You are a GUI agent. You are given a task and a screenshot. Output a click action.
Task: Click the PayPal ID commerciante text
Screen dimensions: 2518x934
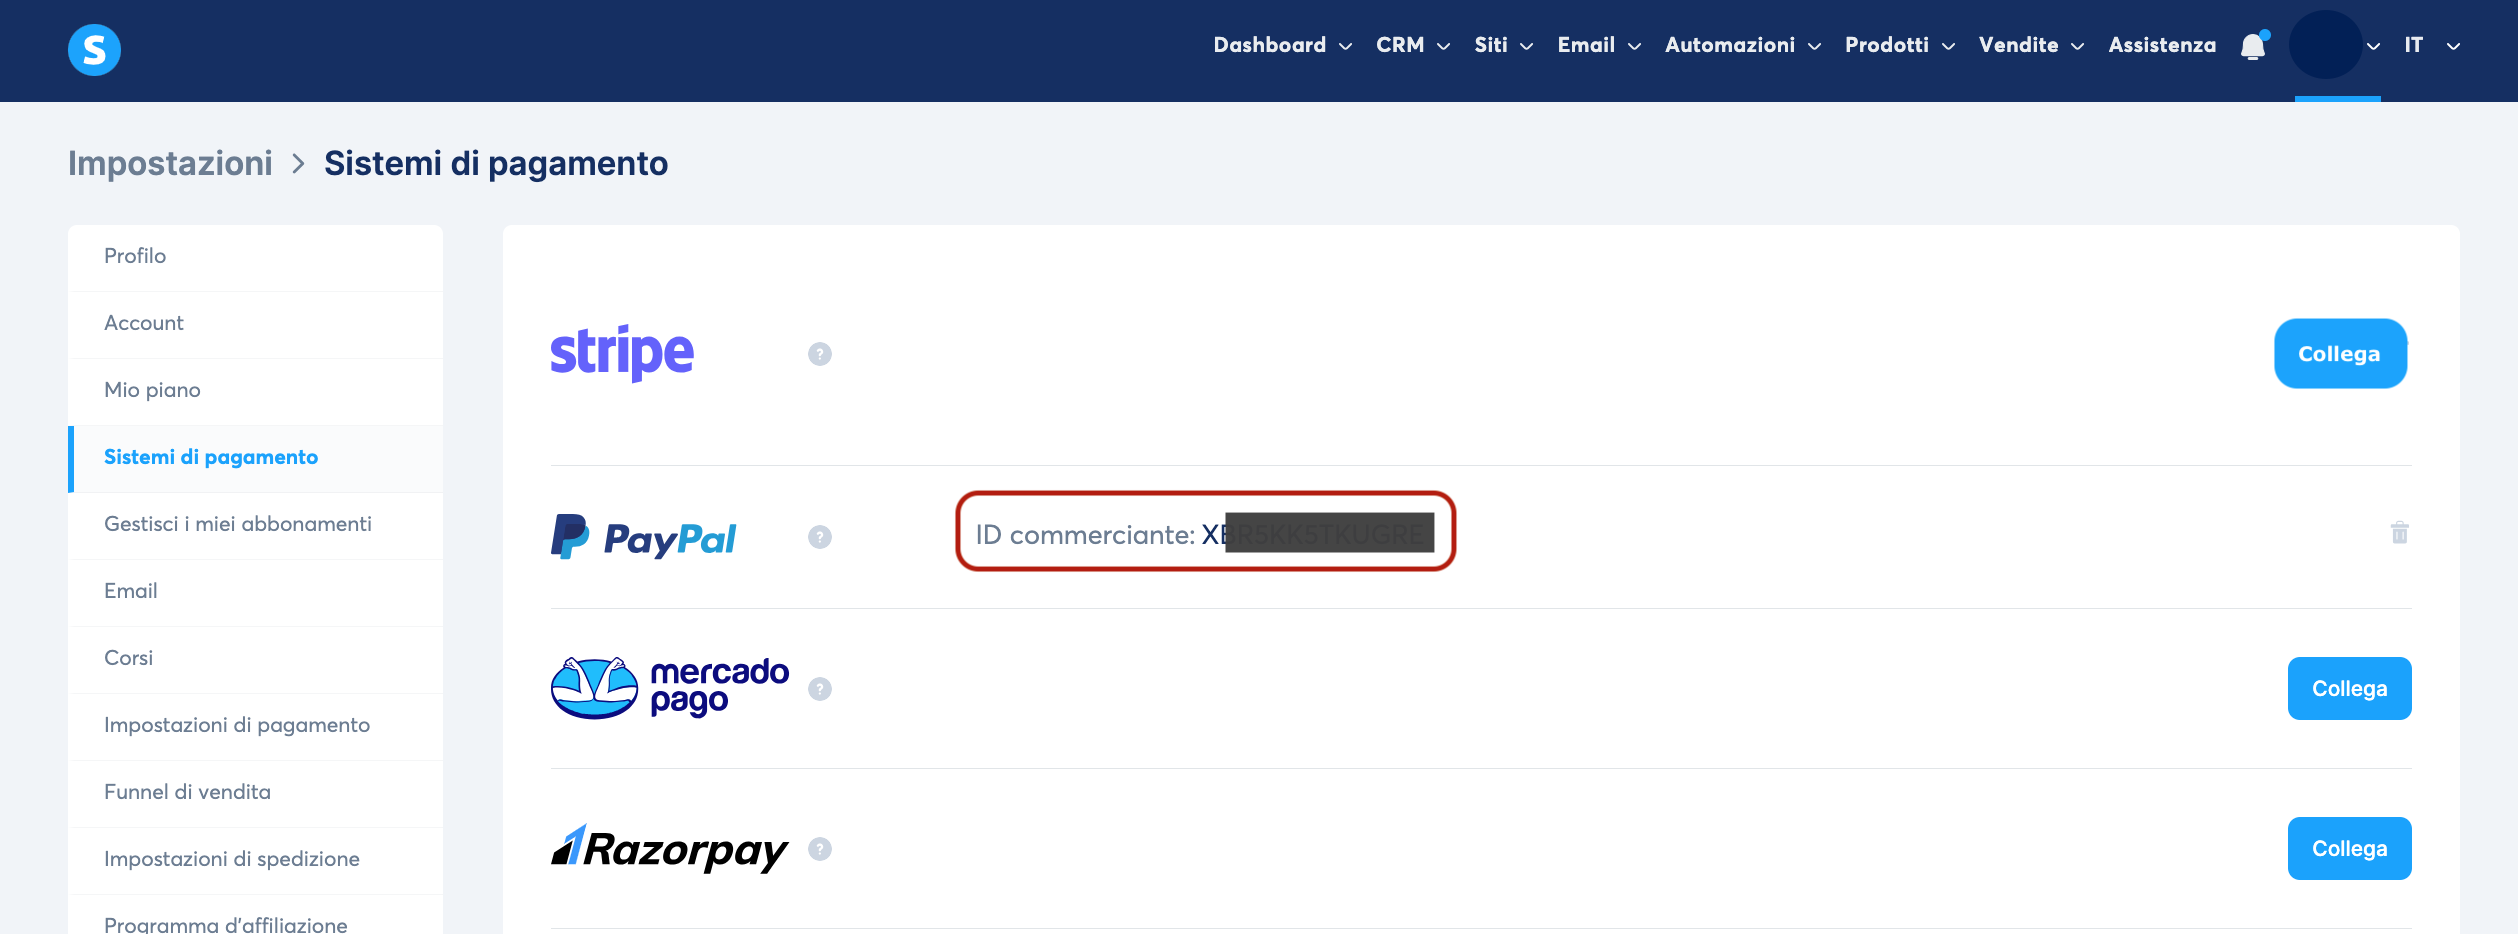tap(1205, 534)
